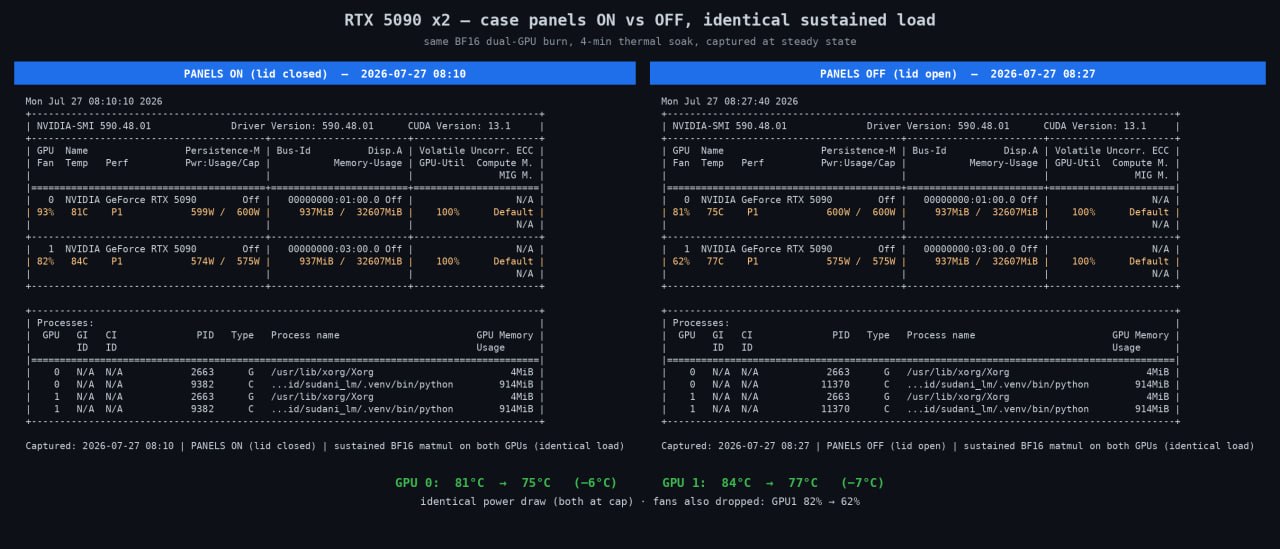Click PID 11370 on GPU 1 row, PANELS OFF
The width and height of the screenshot is (1280, 549).
pyautogui.click(x=835, y=409)
